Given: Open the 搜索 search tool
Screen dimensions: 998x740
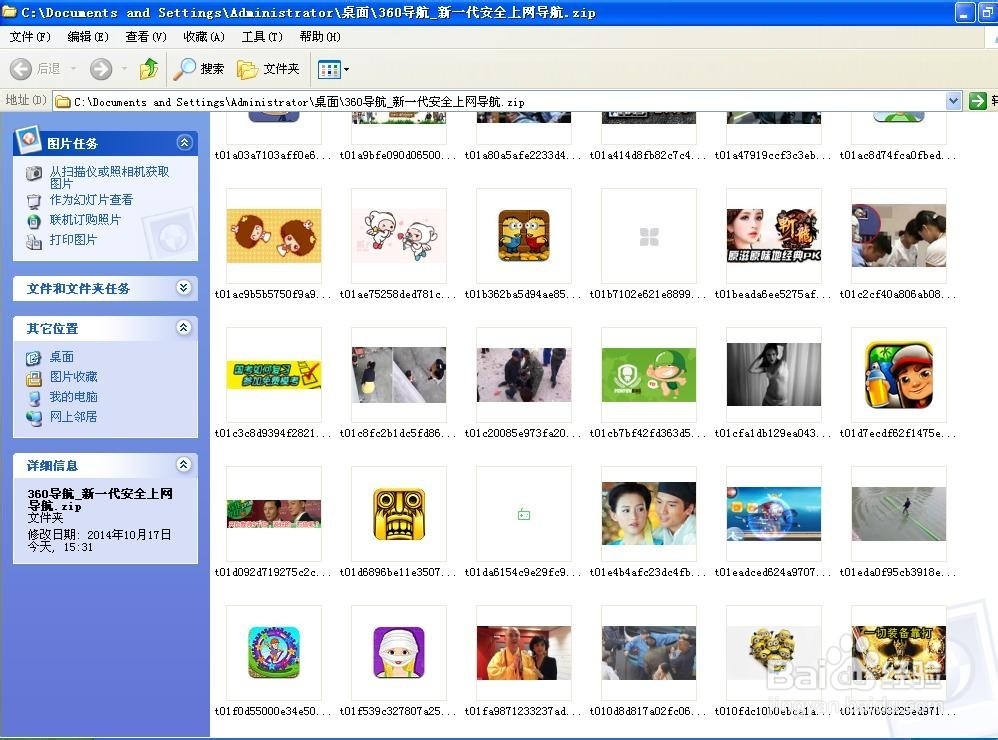Looking at the screenshot, I should point(199,69).
